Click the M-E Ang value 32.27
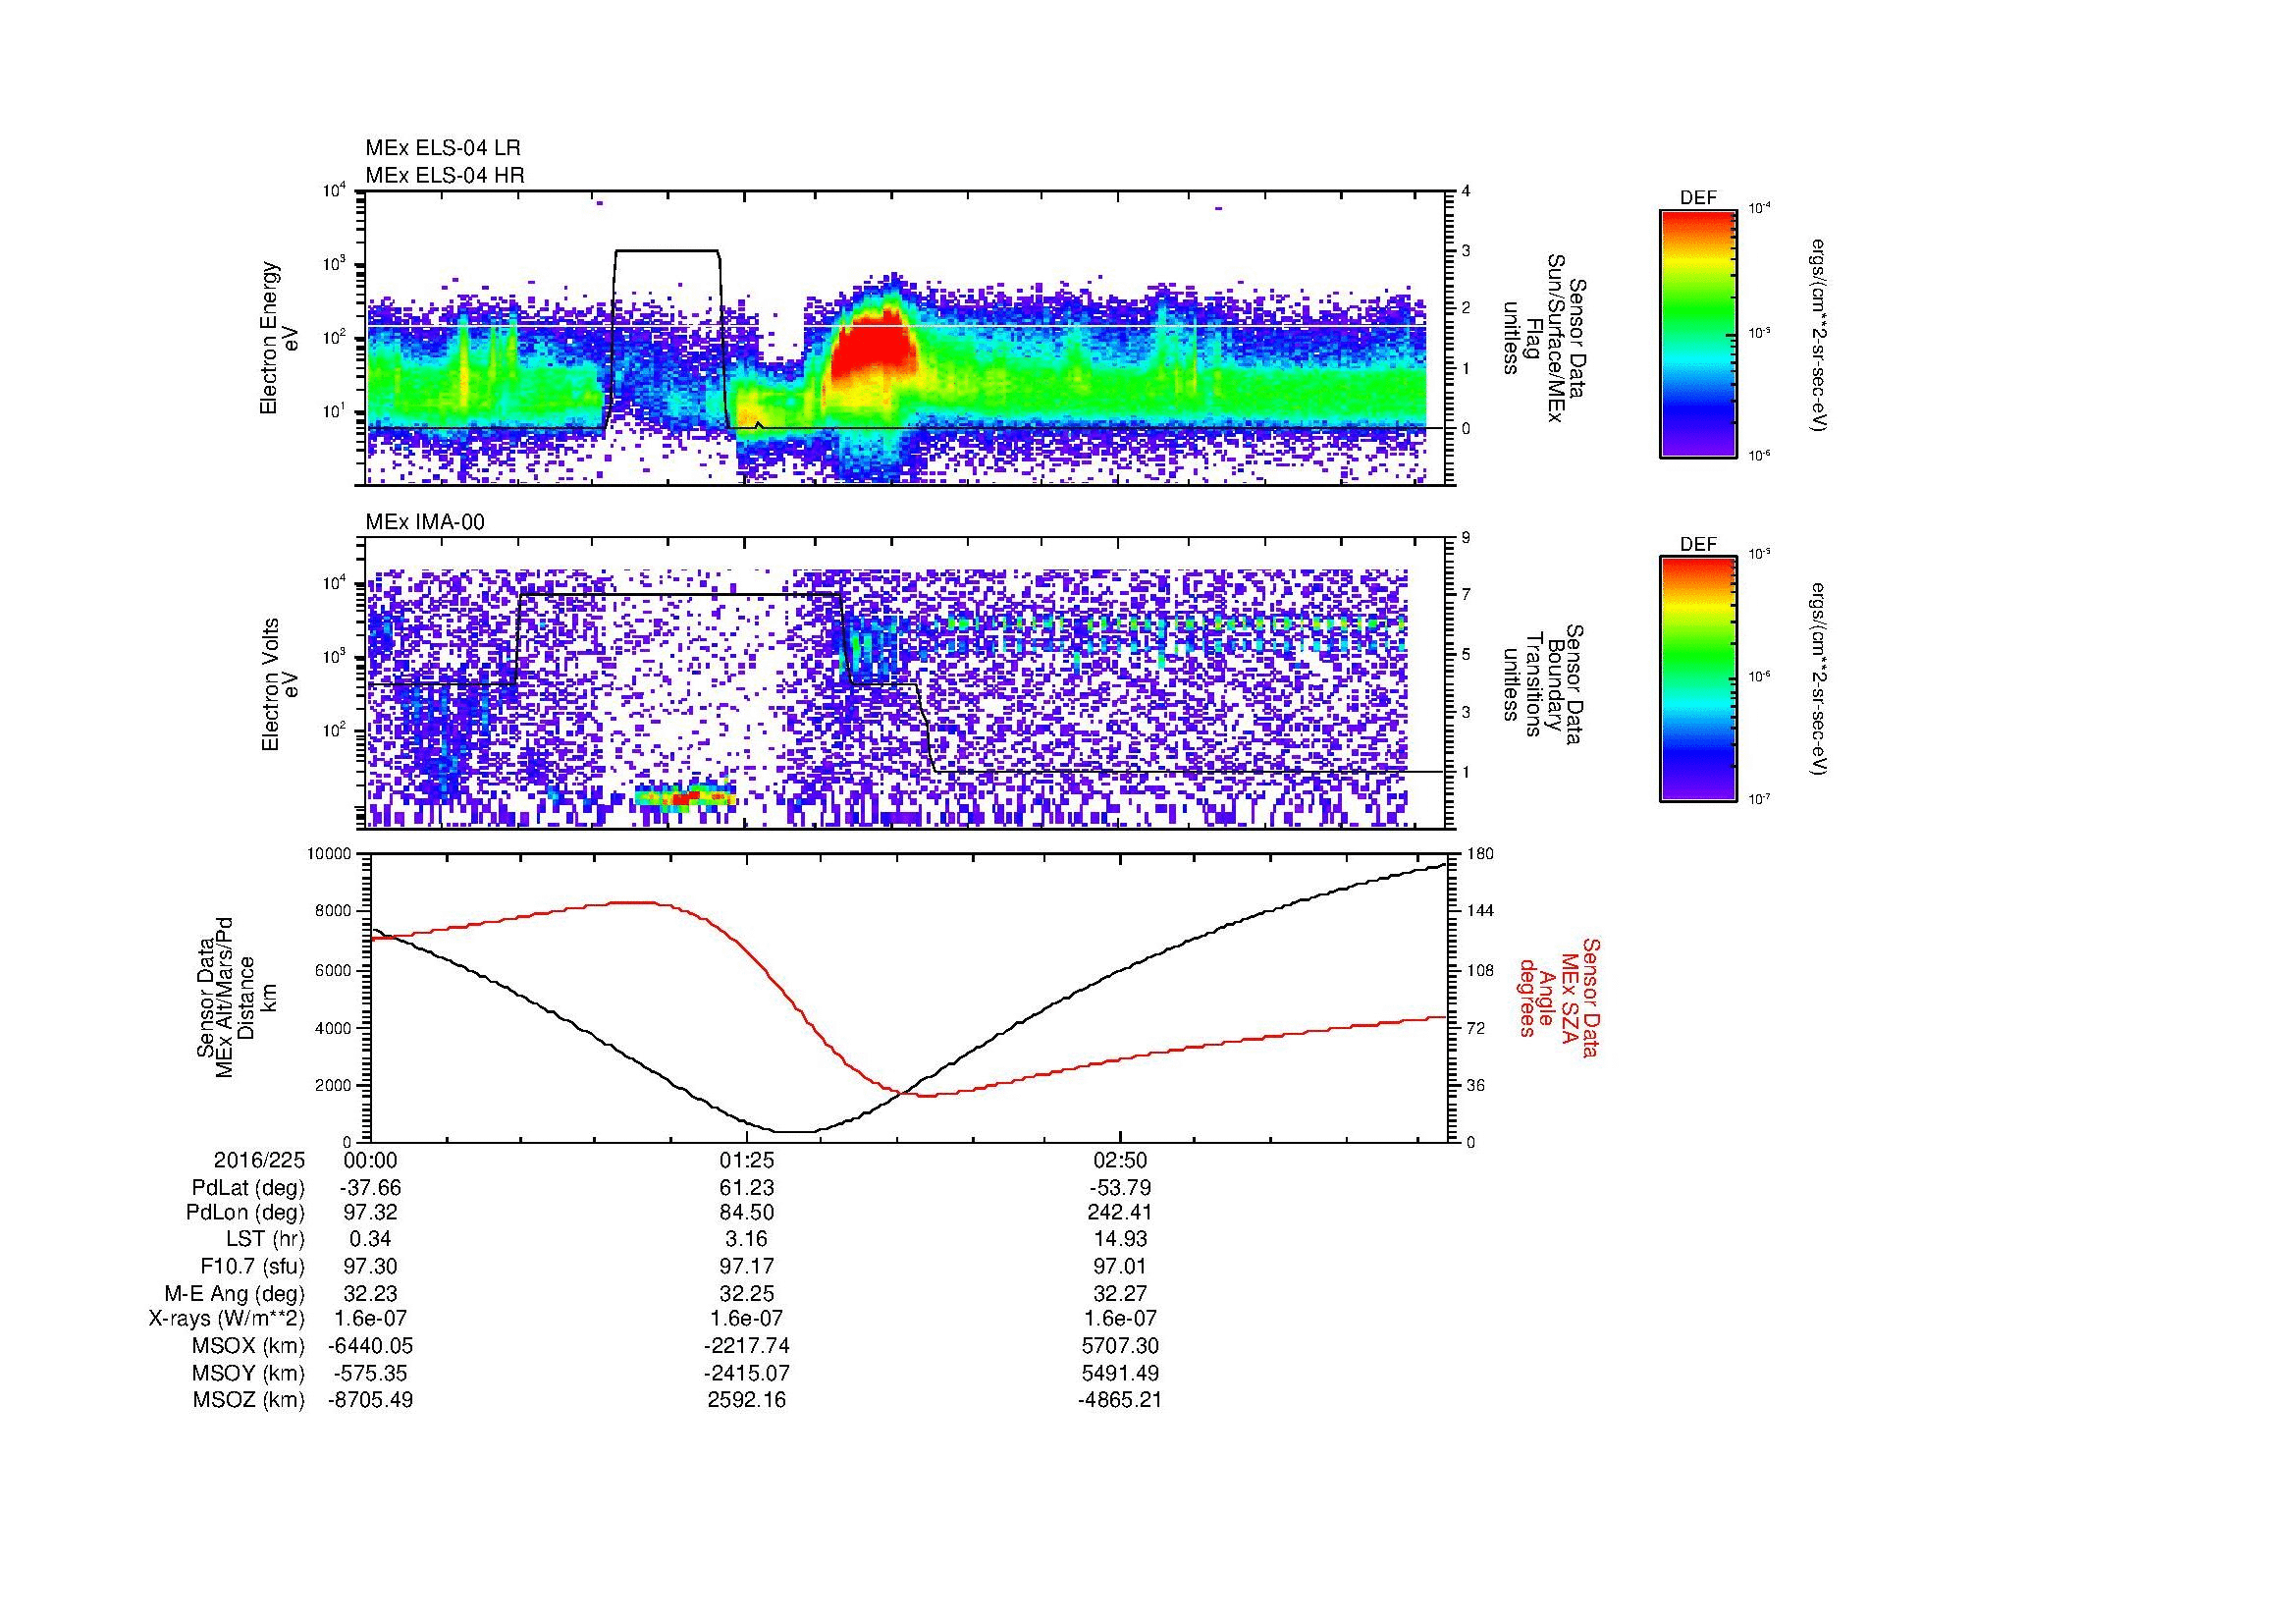This screenshot has height=1623, width=2296. coord(1120,1293)
